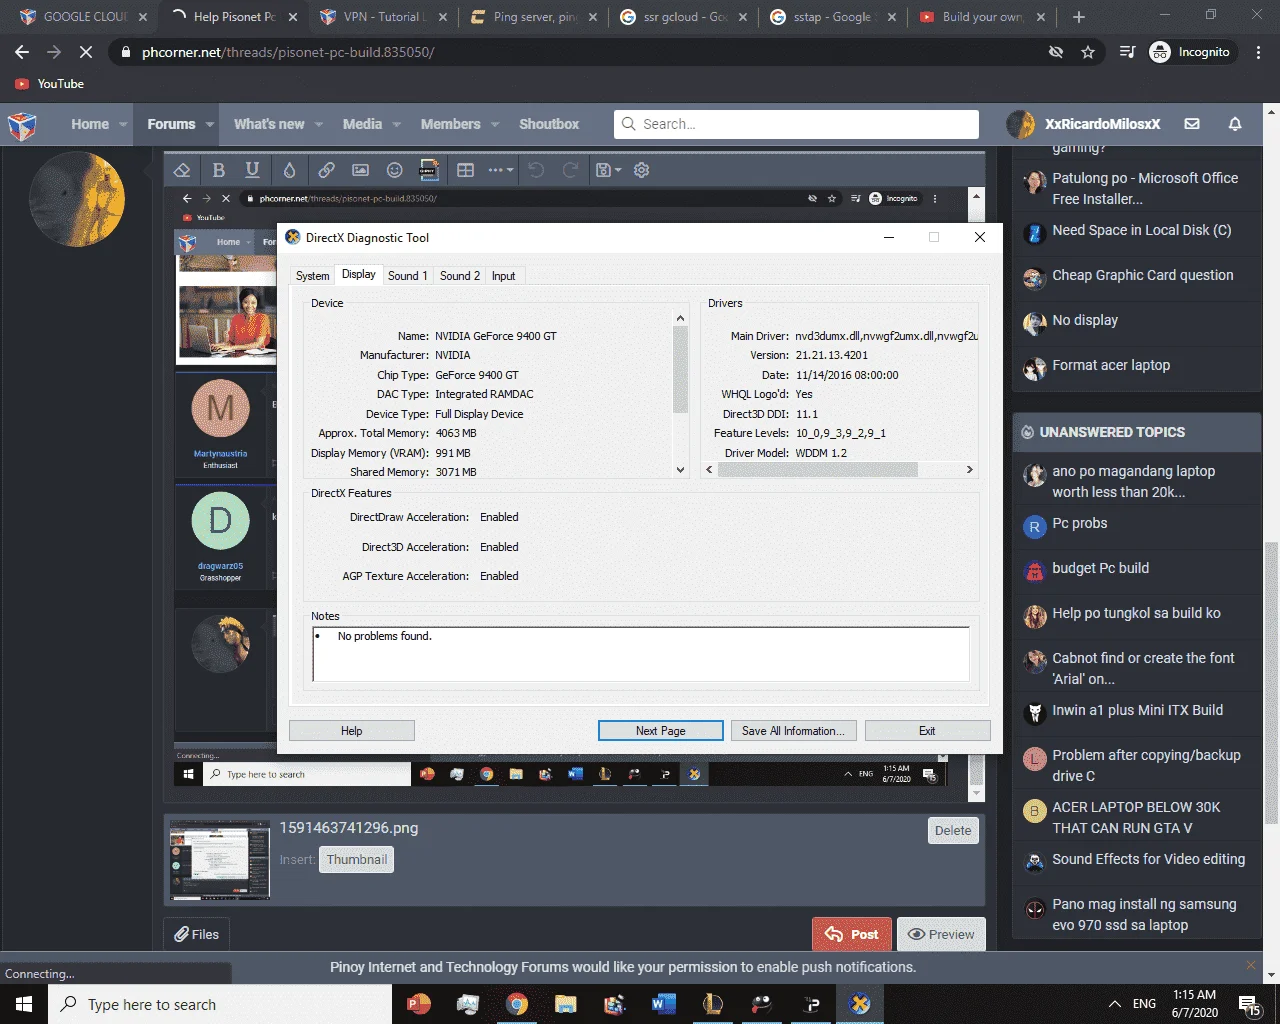
Task: Open the media control icon in Chrome toolbar
Action: [x=1126, y=52]
